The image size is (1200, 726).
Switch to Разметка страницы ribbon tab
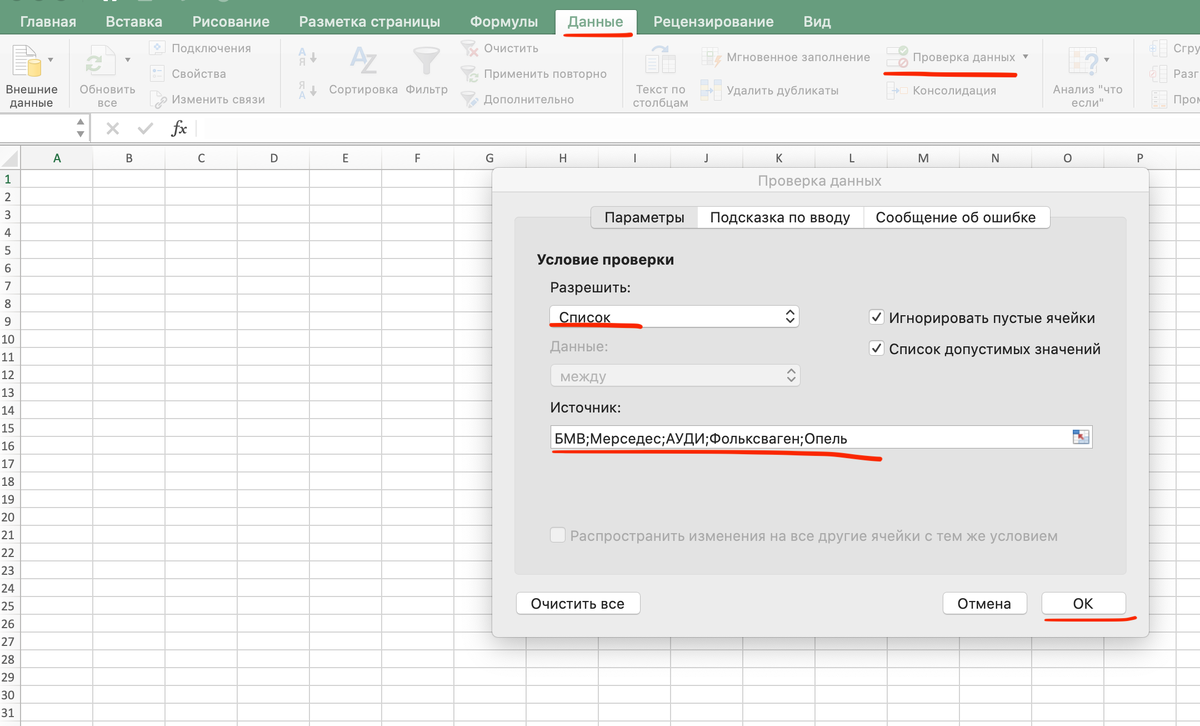point(370,21)
